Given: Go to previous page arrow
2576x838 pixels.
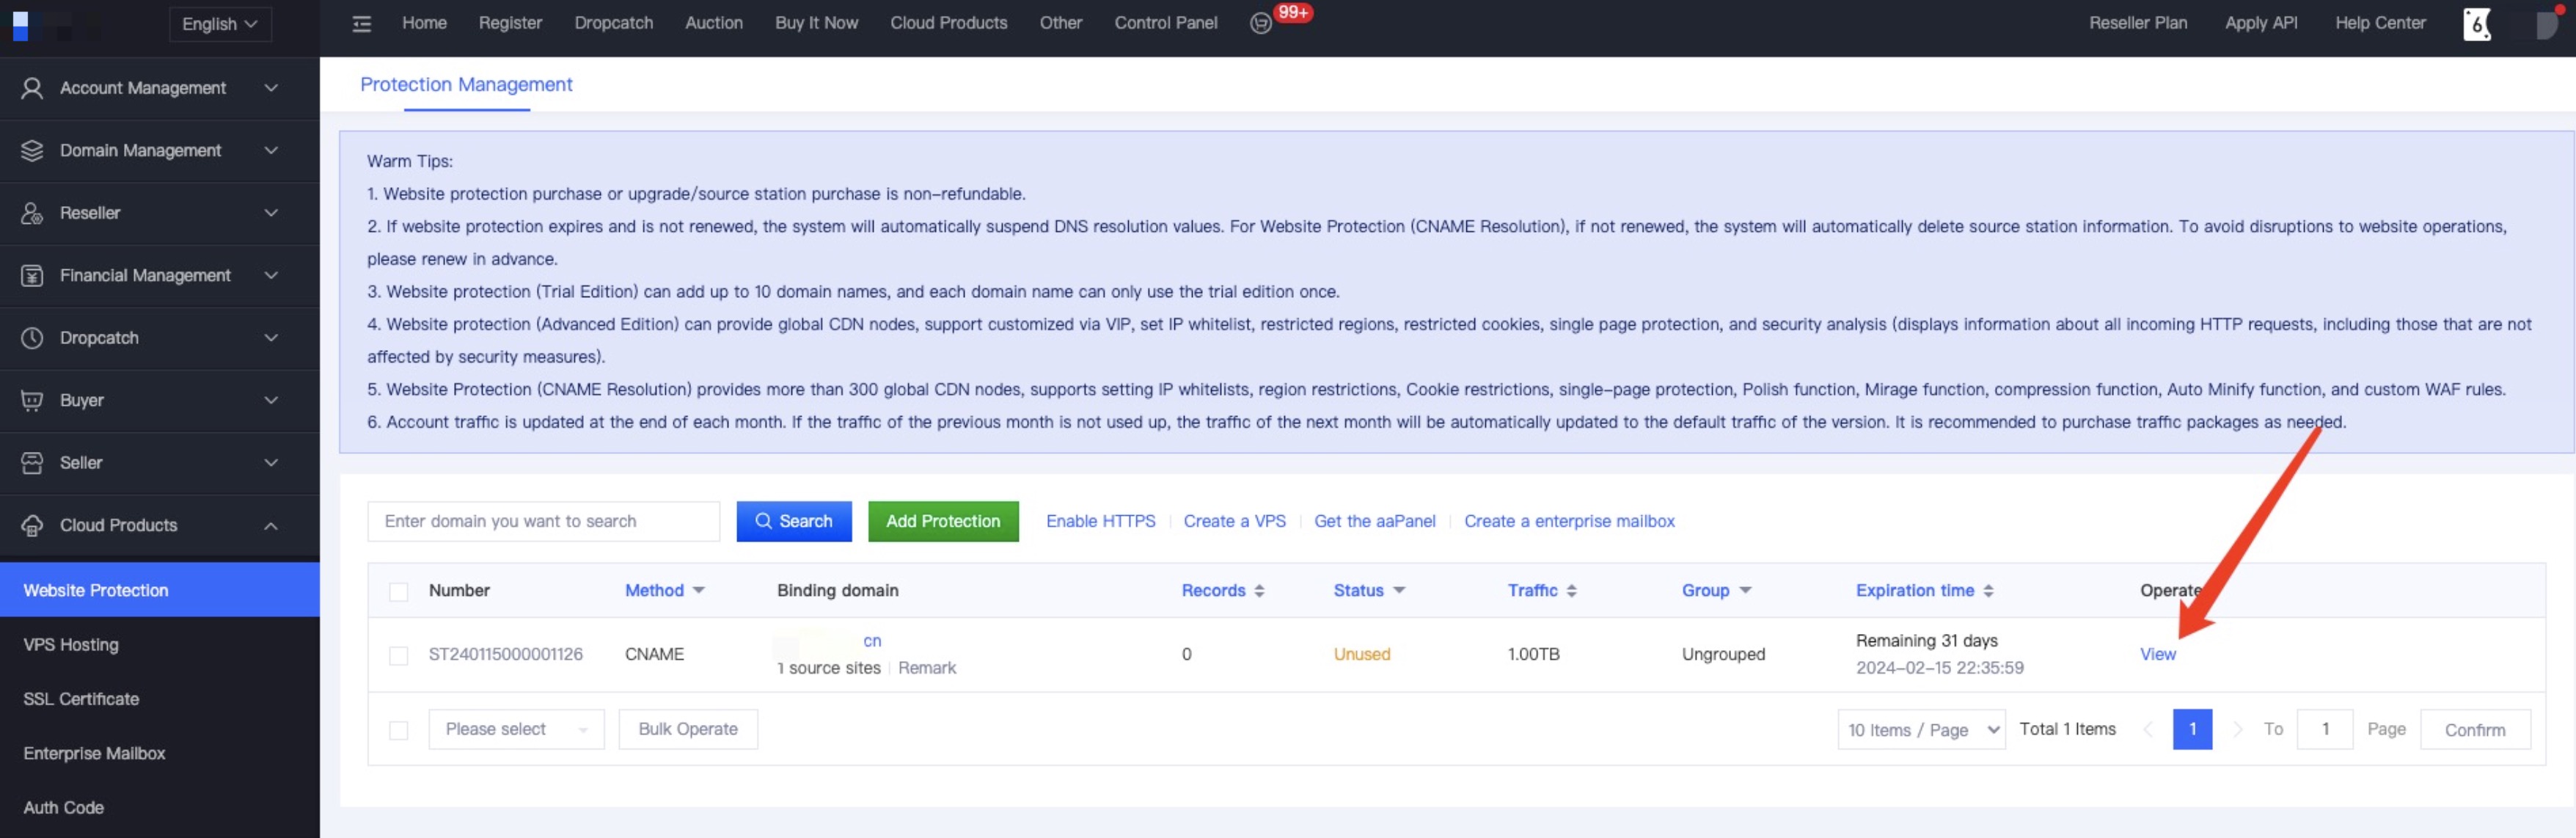Looking at the screenshot, I should 2148,729.
